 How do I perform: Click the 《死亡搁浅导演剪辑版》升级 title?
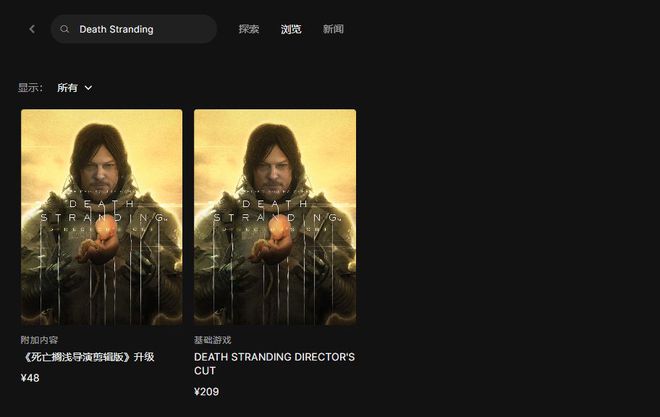[88, 357]
